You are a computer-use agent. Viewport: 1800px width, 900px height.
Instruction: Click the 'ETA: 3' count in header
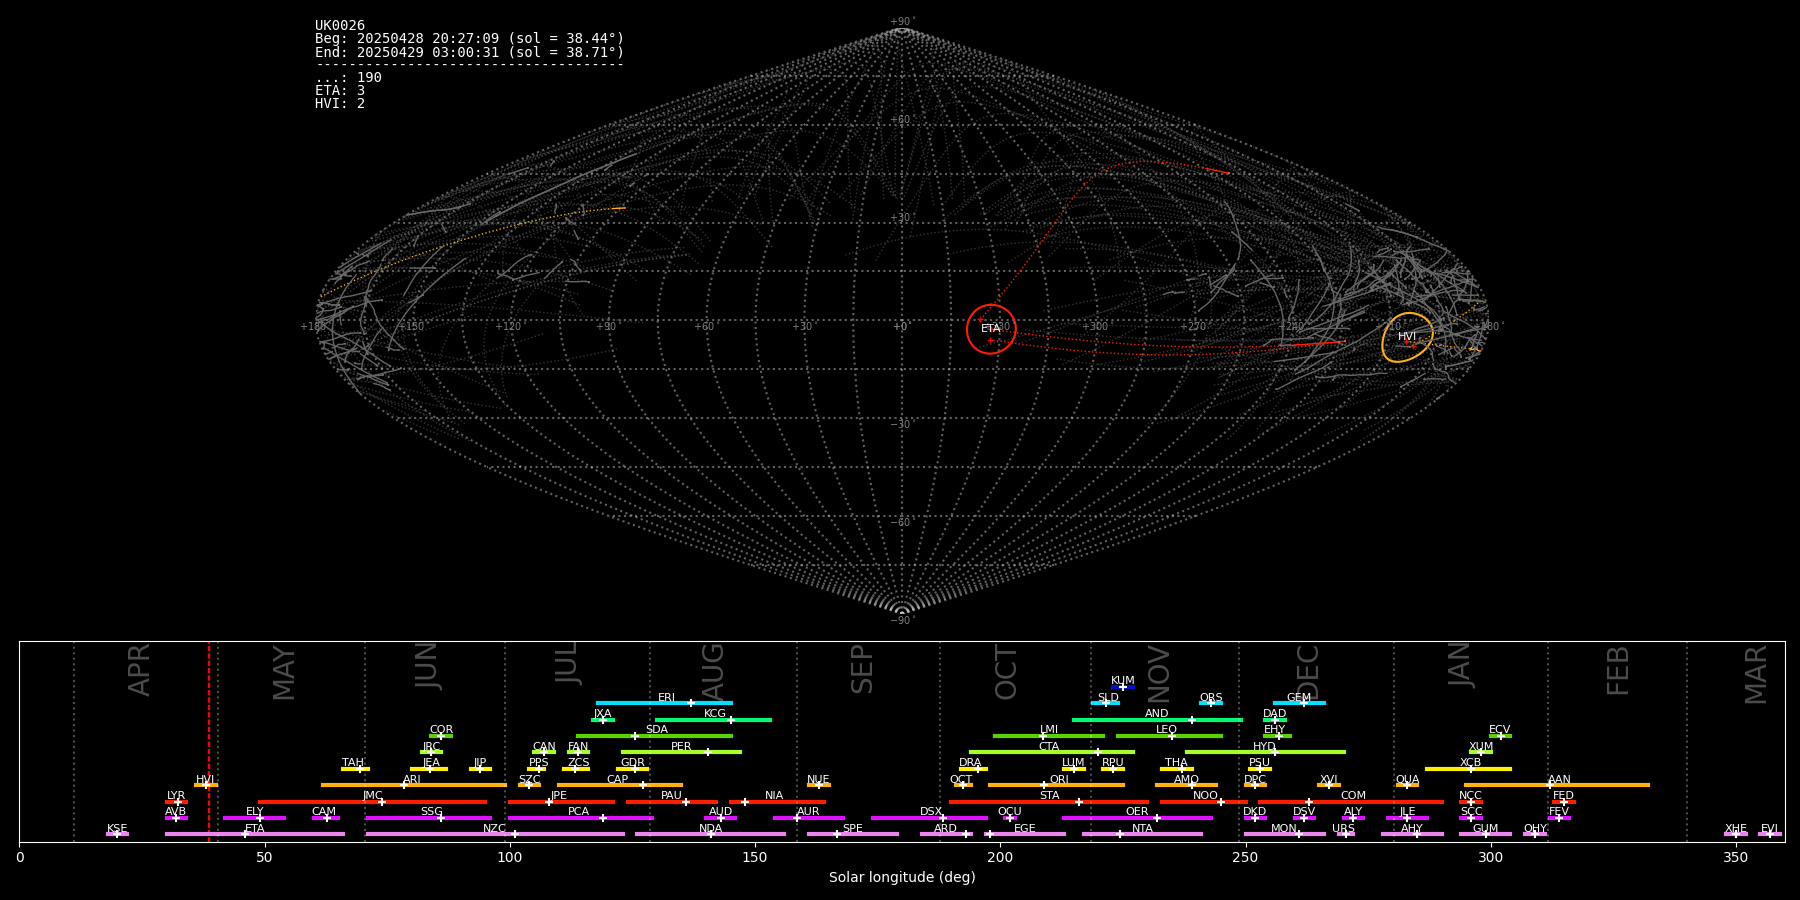[x=340, y=90]
